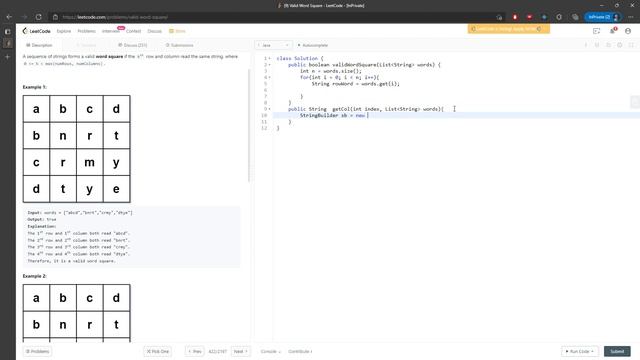Image resolution: width=640 pixels, height=360 pixels.
Task: Collapse code fold arrow on line 1
Action: [x=270, y=58]
